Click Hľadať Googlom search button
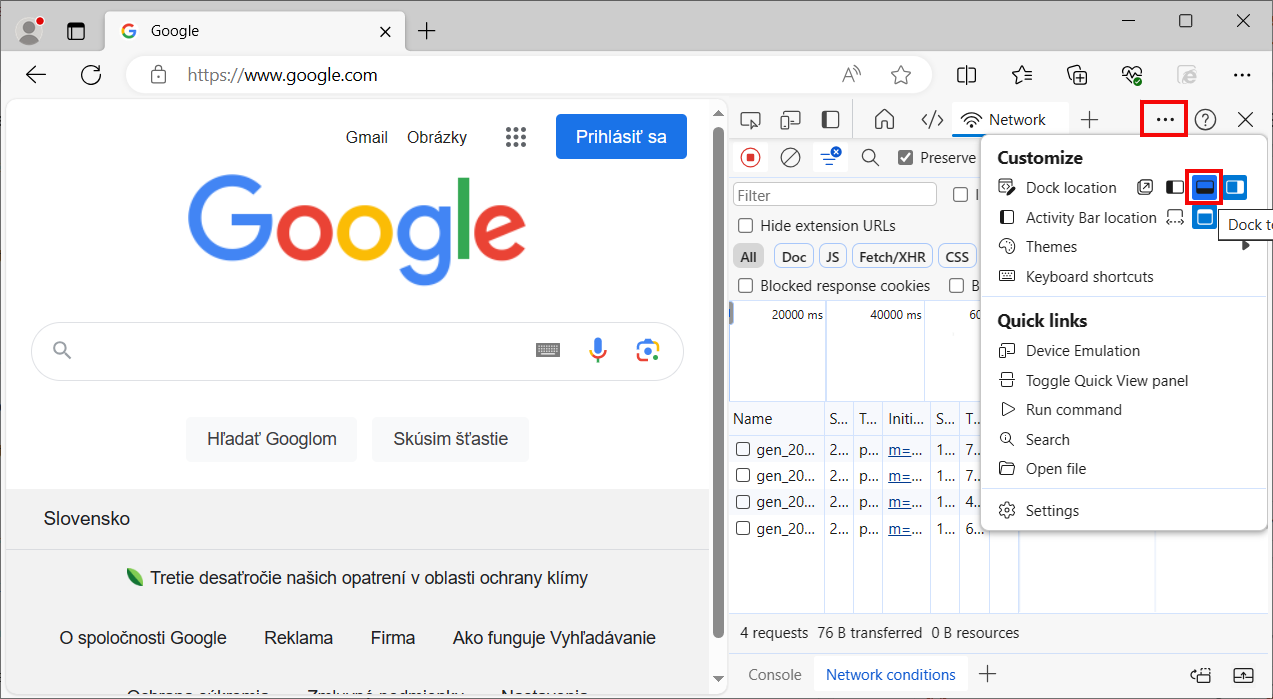 tap(272, 439)
